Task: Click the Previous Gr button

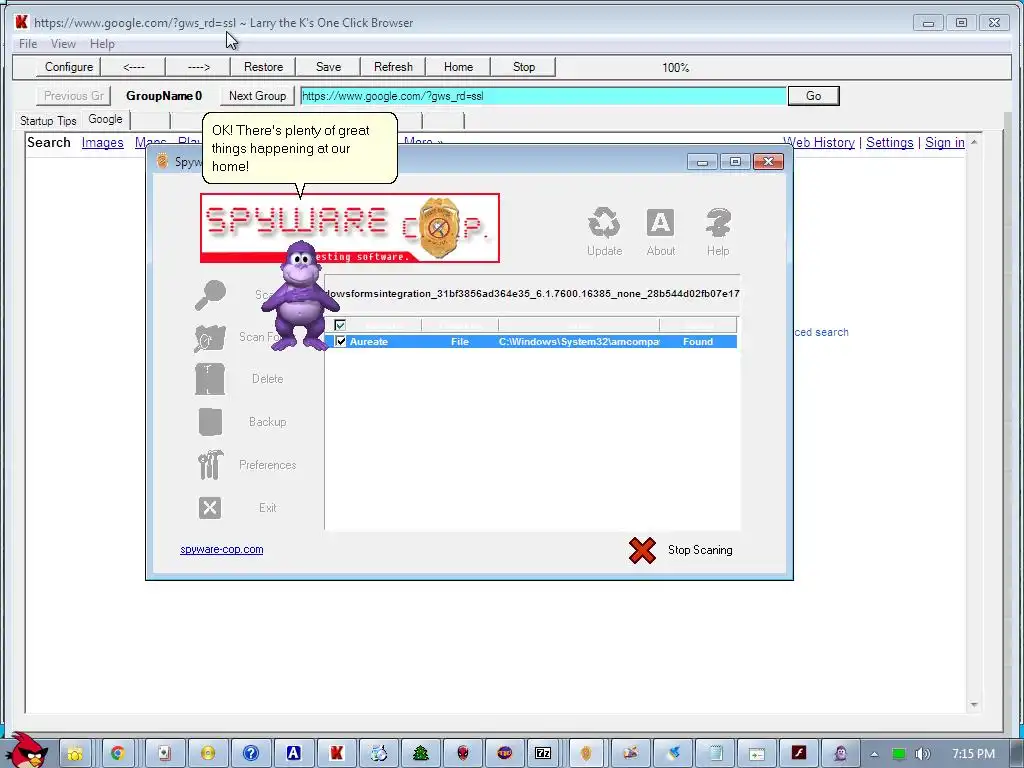Action: click(x=74, y=96)
